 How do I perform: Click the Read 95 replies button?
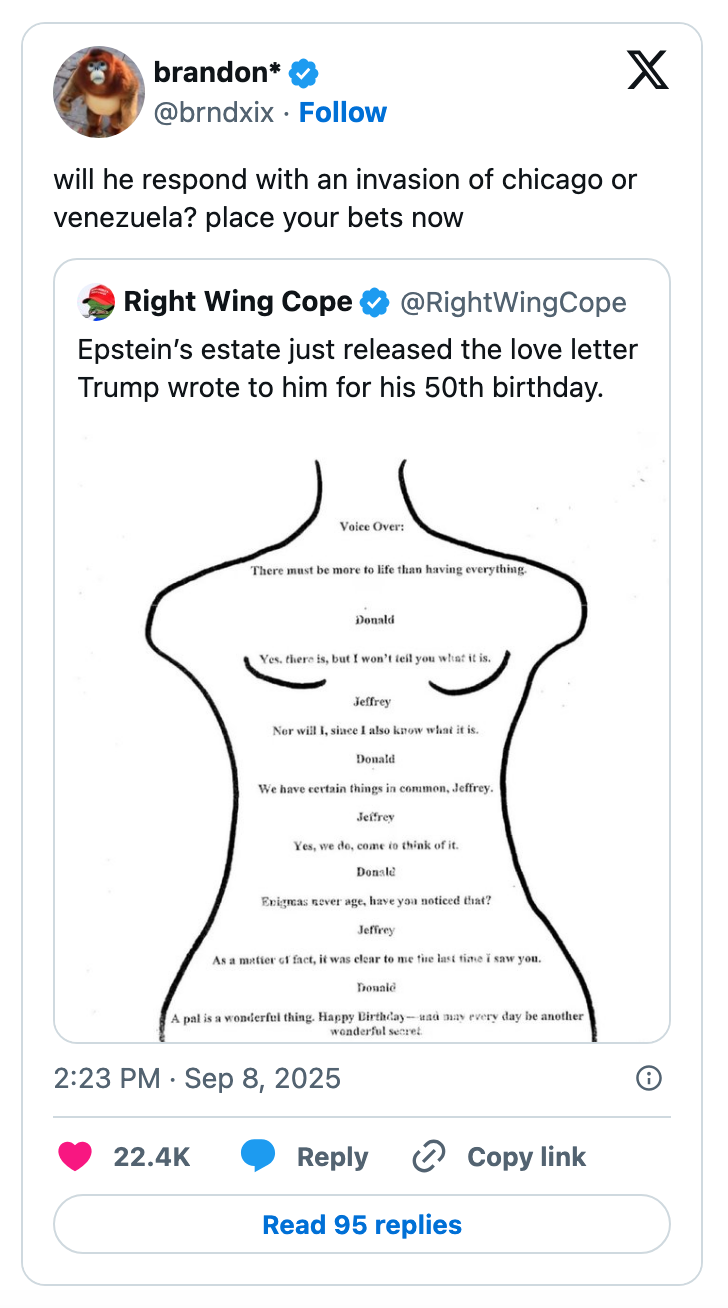click(363, 1224)
